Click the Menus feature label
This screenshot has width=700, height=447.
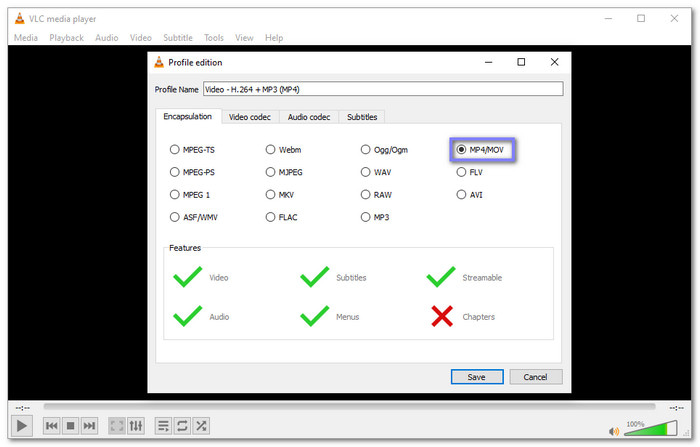[x=347, y=317]
